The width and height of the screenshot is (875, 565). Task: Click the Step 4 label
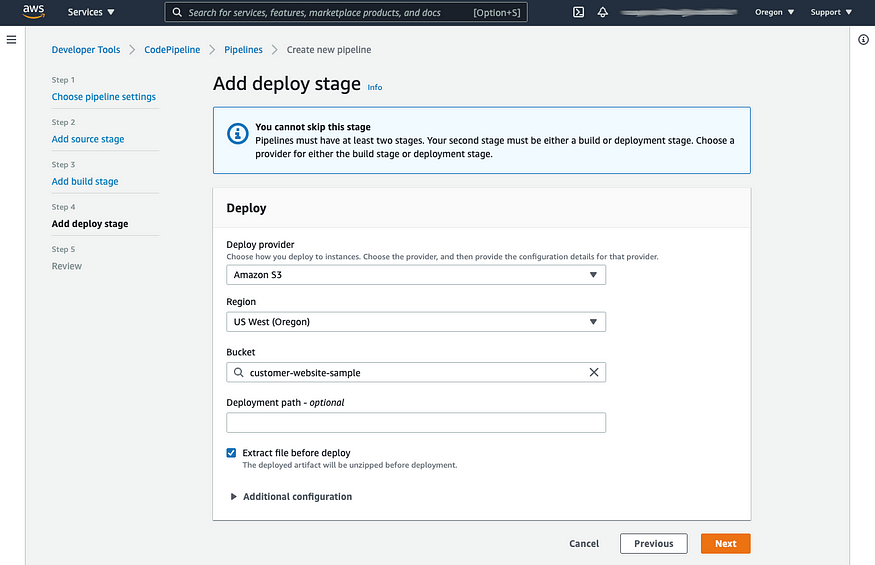click(64, 207)
